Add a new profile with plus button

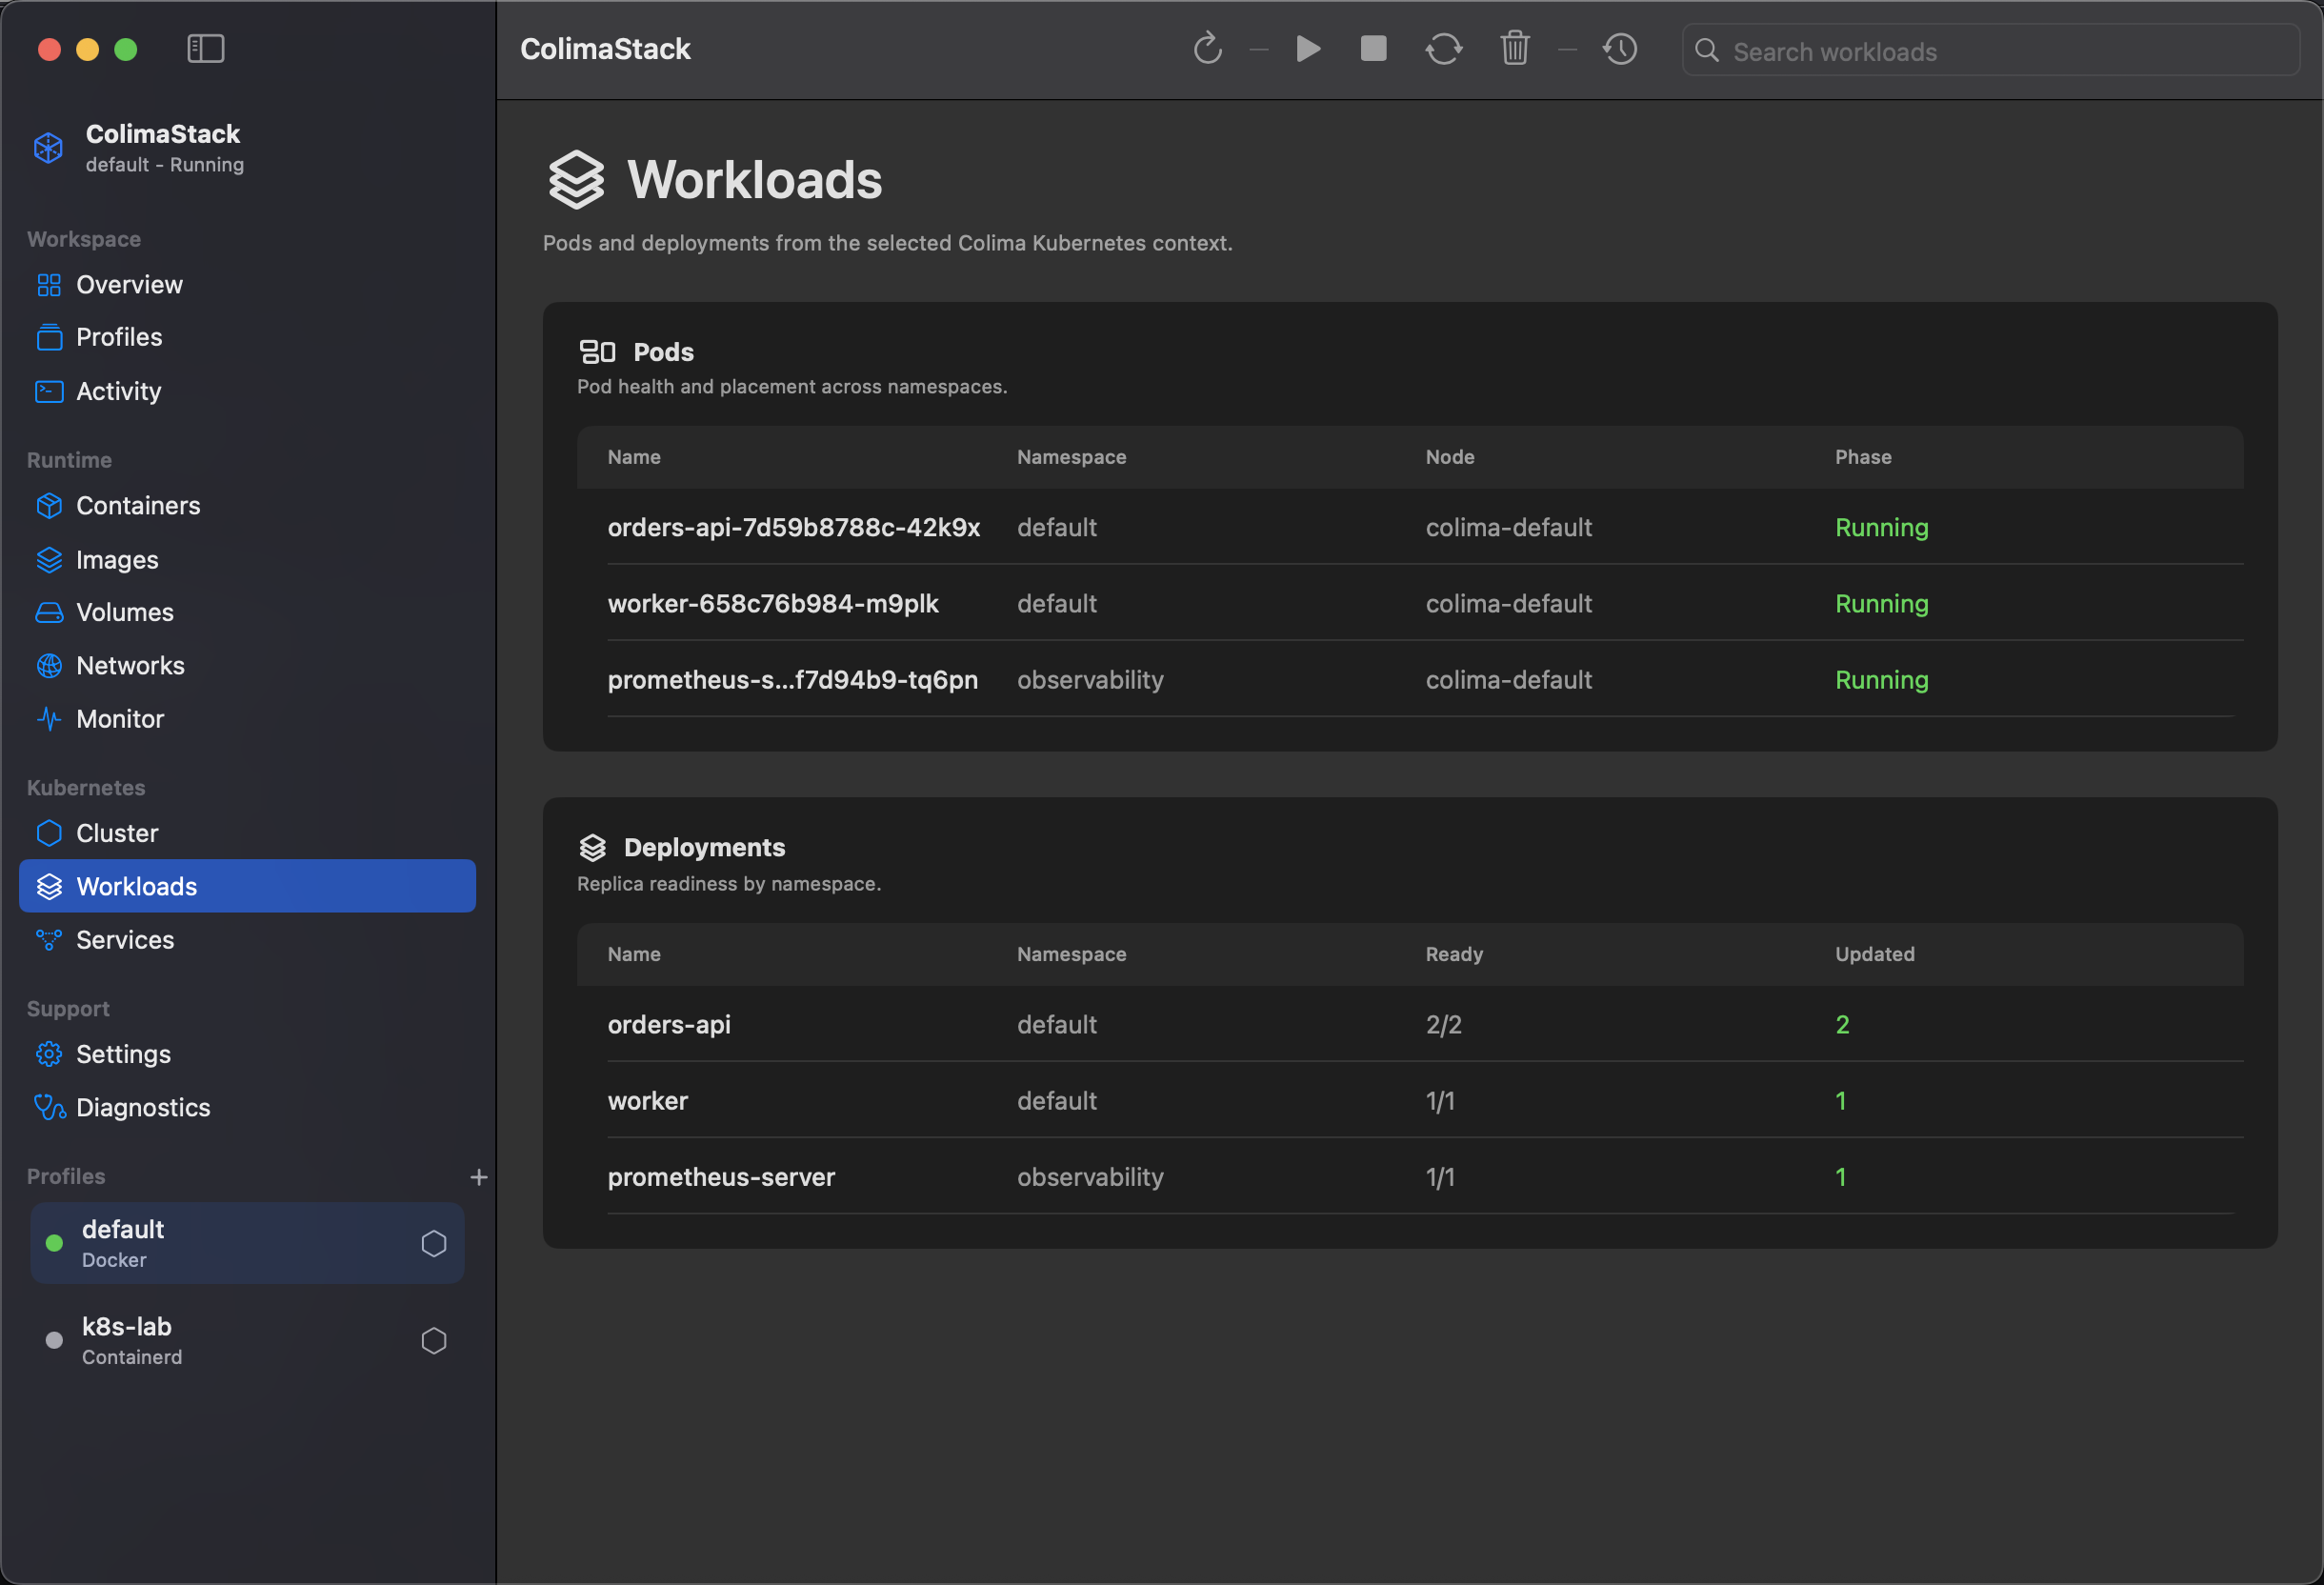(x=478, y=1177)
